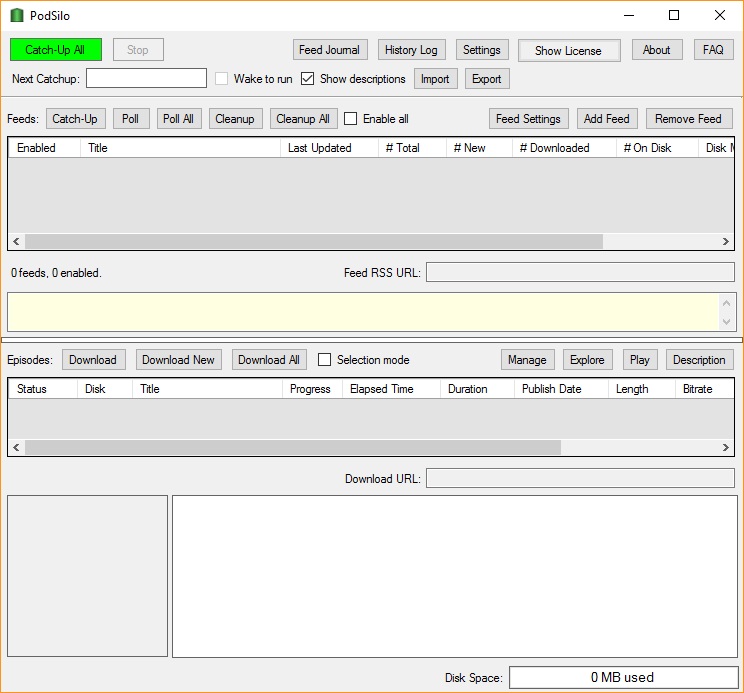Screen dimensions: 744x693
Task: Check Enable all checkbox
Action: coord(350,119)
